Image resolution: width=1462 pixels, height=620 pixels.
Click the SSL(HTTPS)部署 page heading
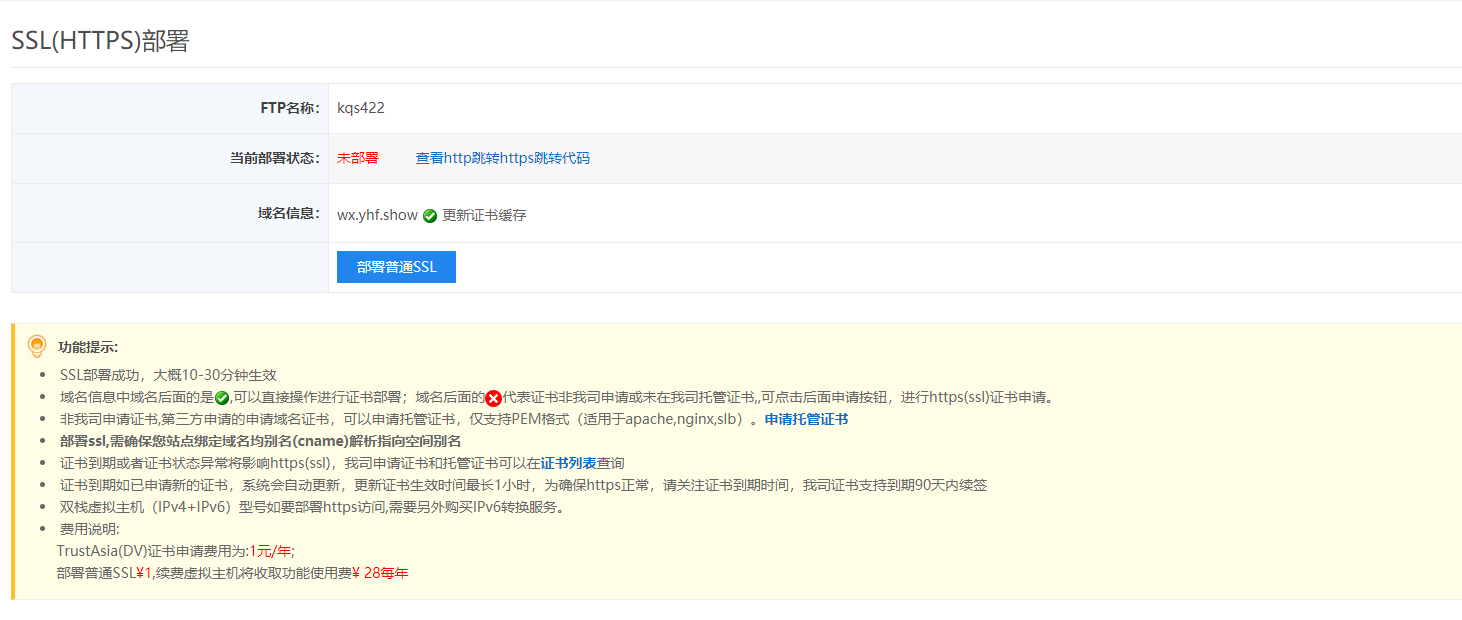[100, 41]
